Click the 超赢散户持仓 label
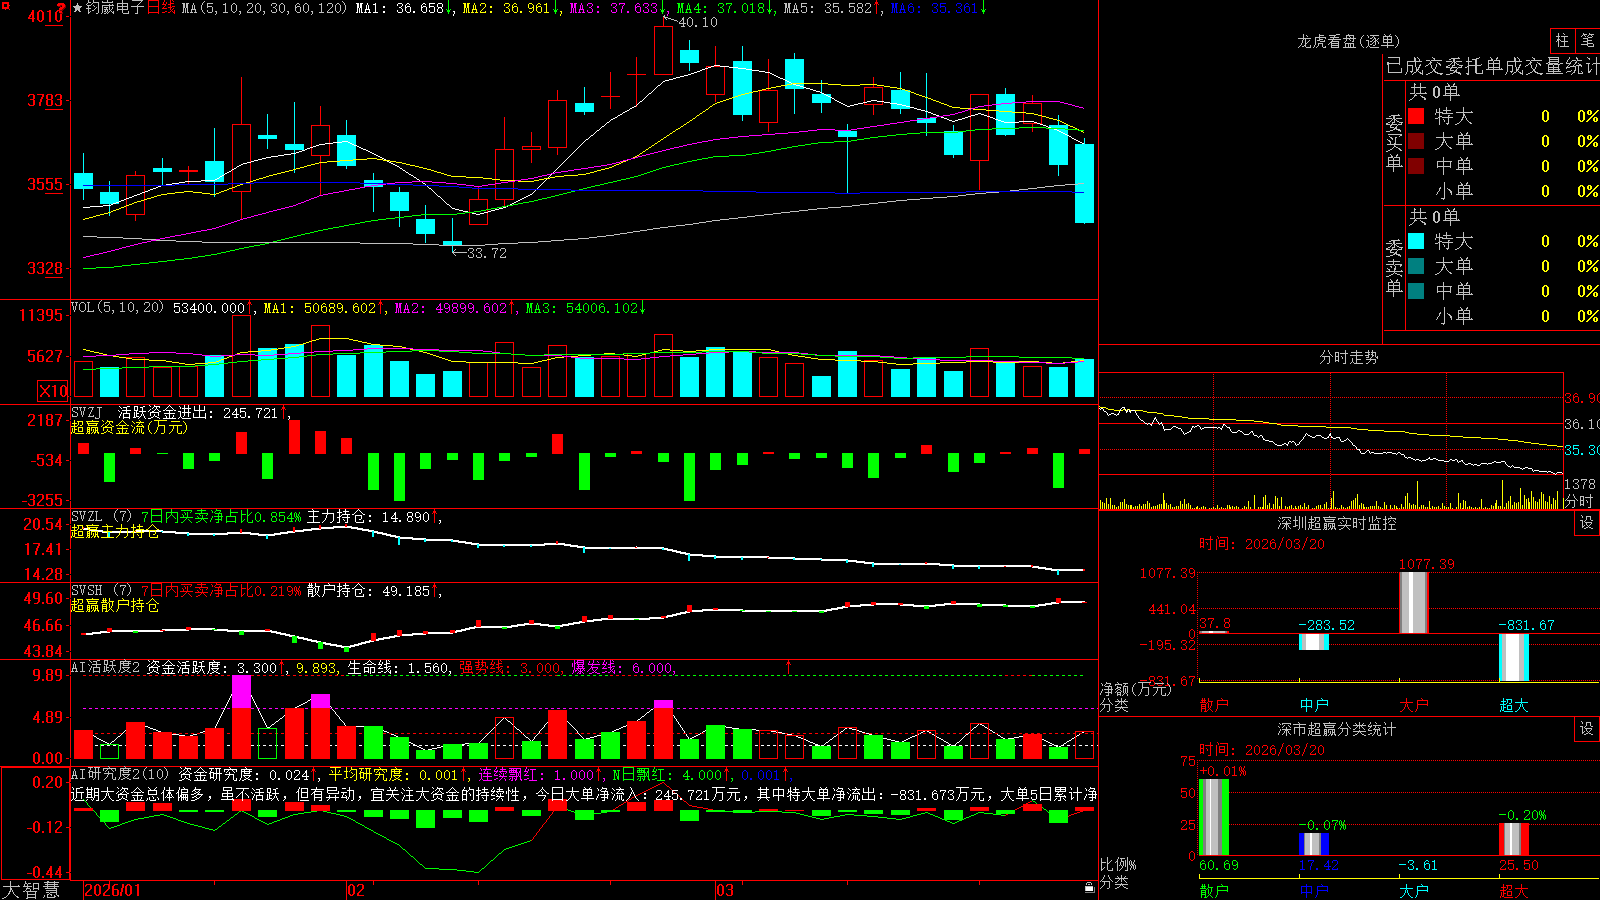This screenshot has height=900, width=1600. tap(115, 606)
